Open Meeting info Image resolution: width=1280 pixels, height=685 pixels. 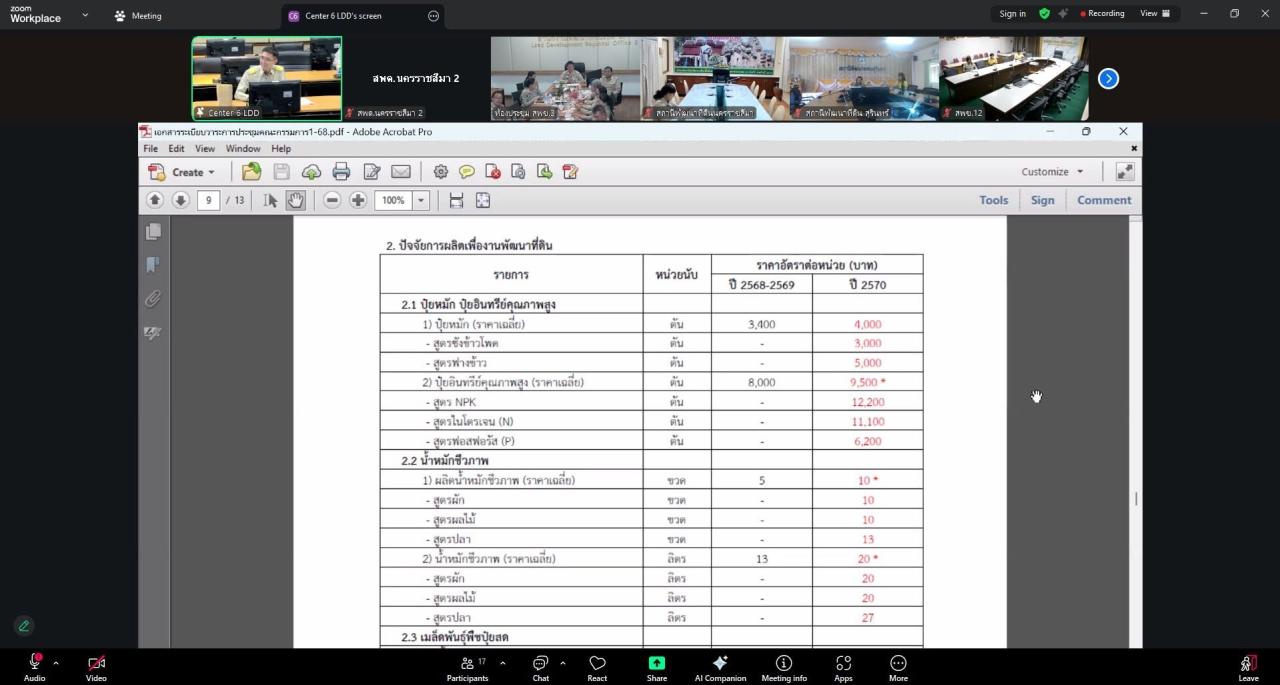click(x=784, y=667)
